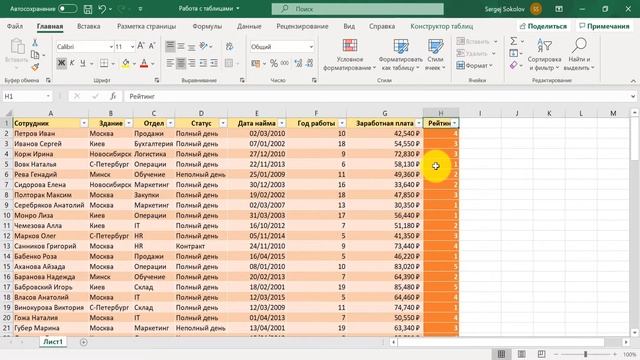This screenshot has width=640, height=360.
Task: Open the Разметка страницы tab
Action: 147,26
